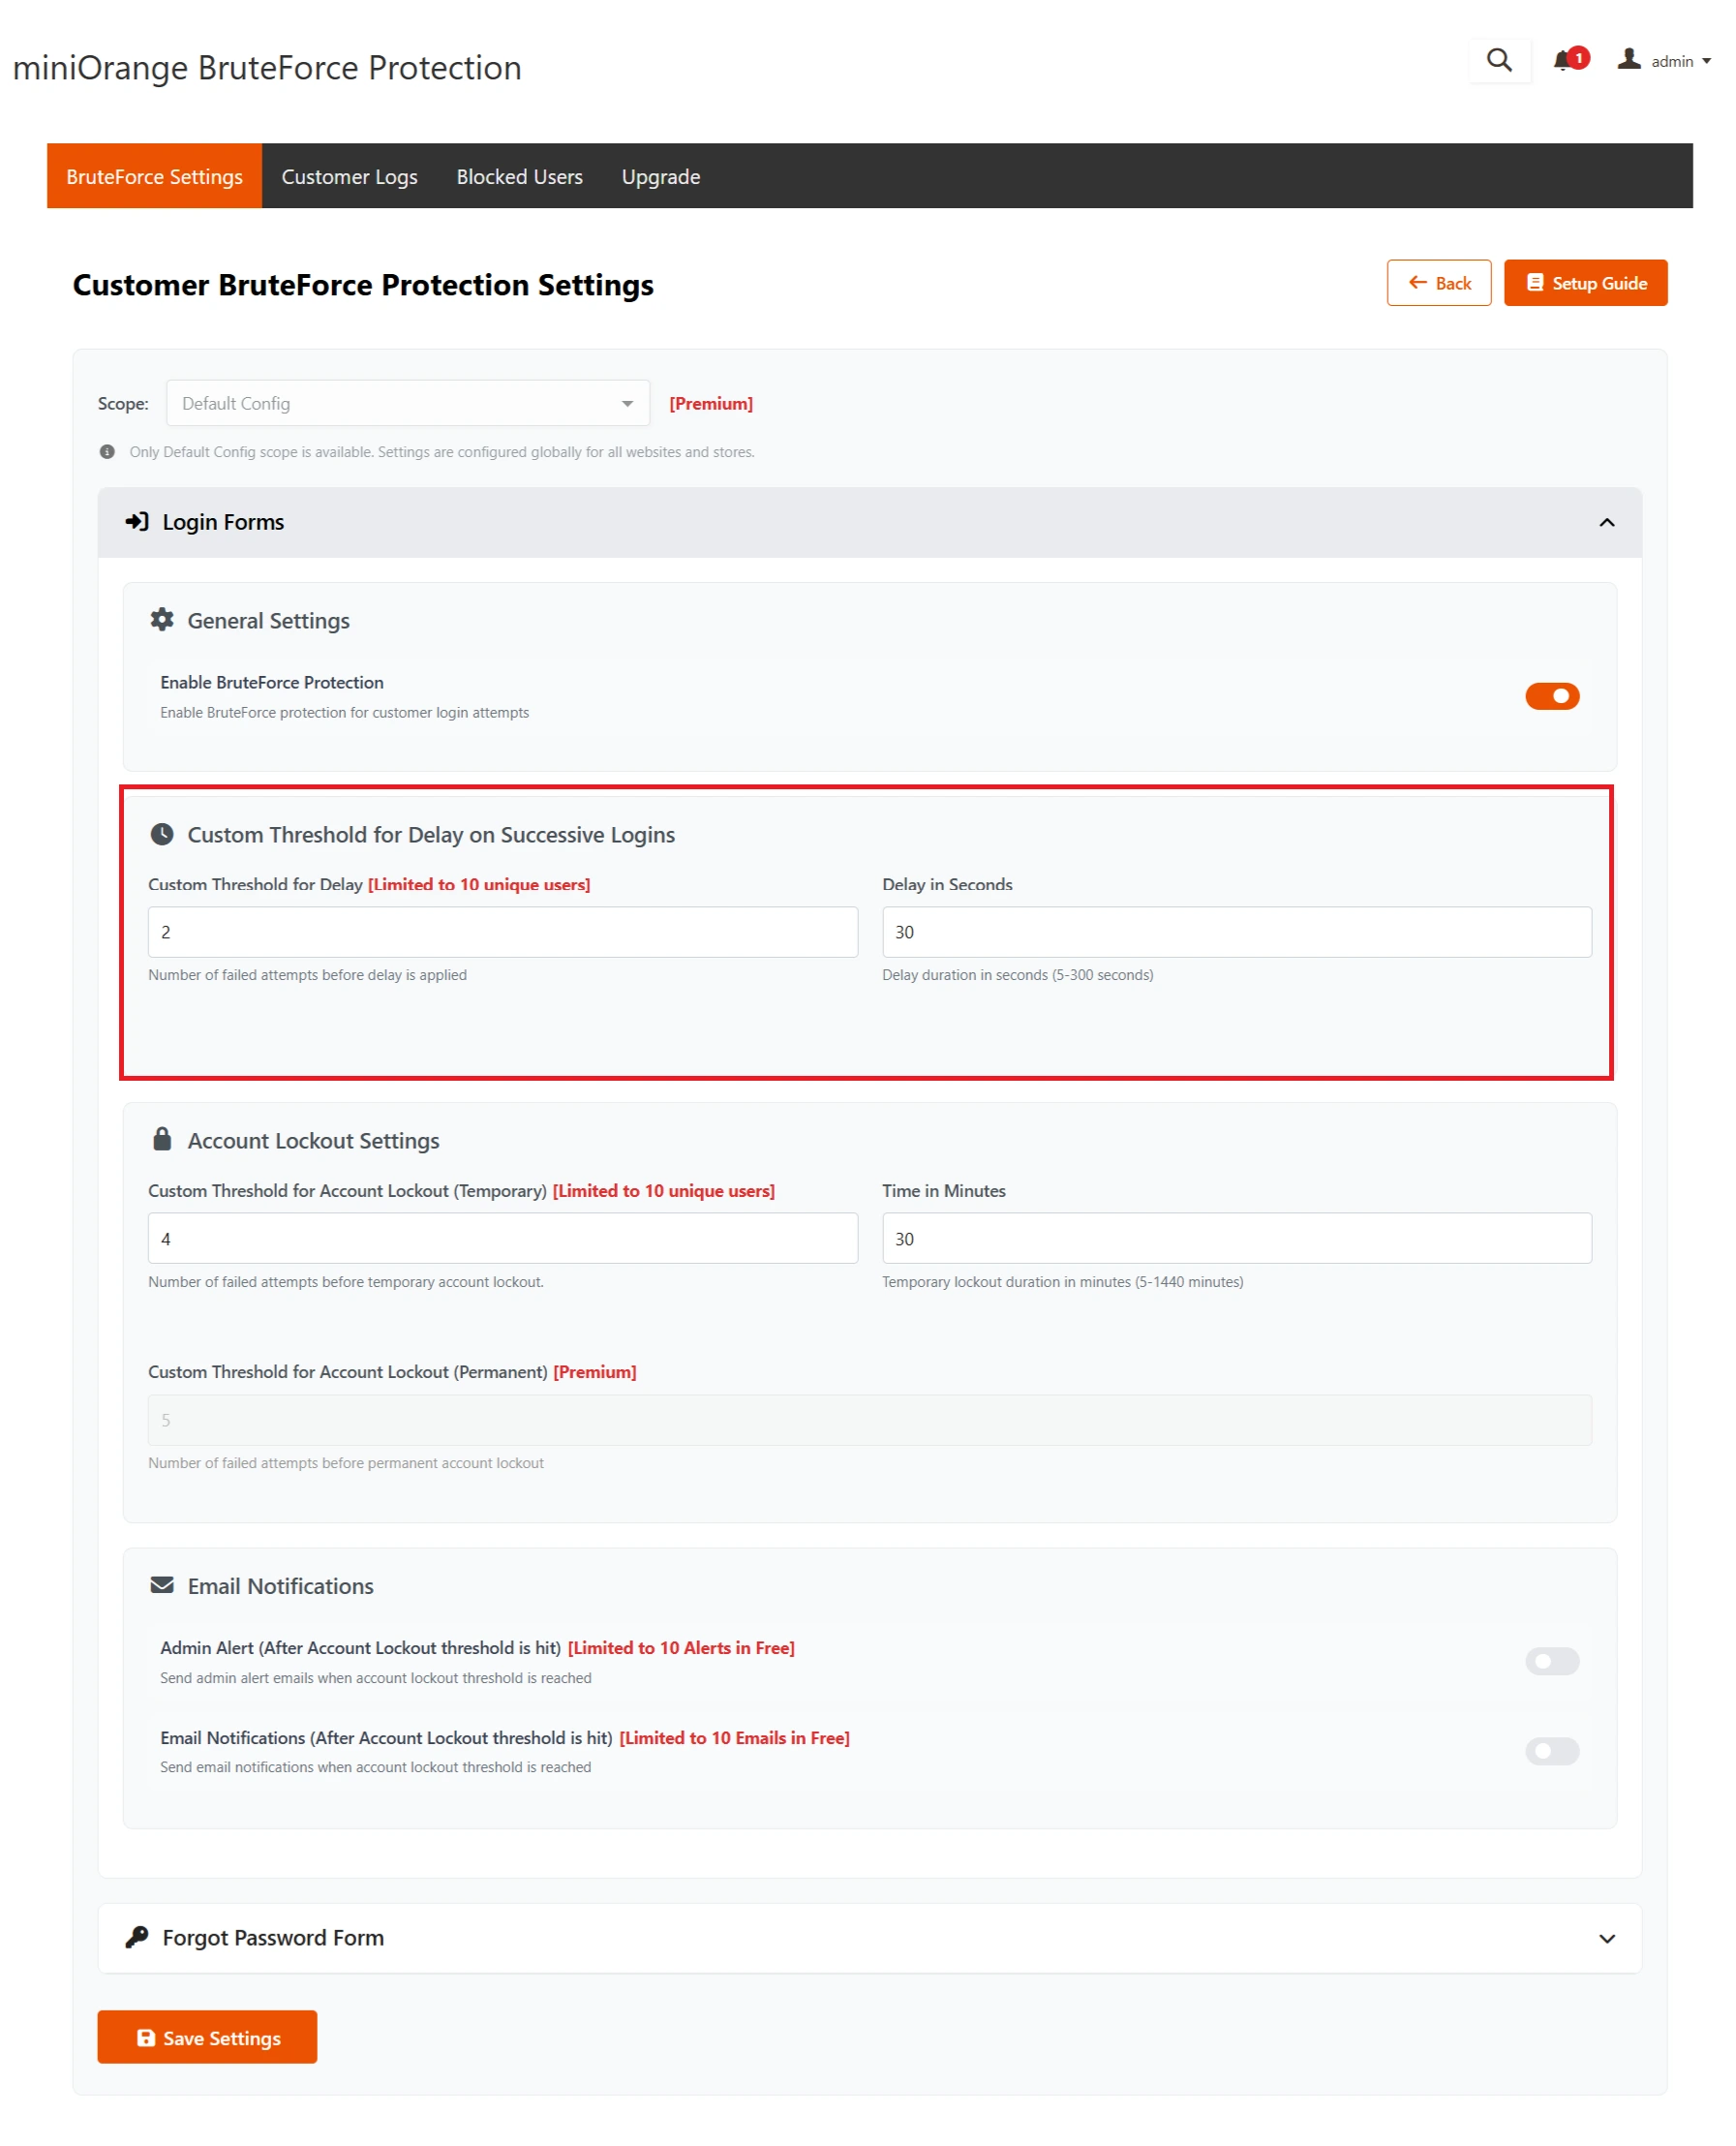Image resolution: width=1736 pixels, height=2146 pixels.
Task: Click the clock icon in Custom Threshold section
Action: 162,833
